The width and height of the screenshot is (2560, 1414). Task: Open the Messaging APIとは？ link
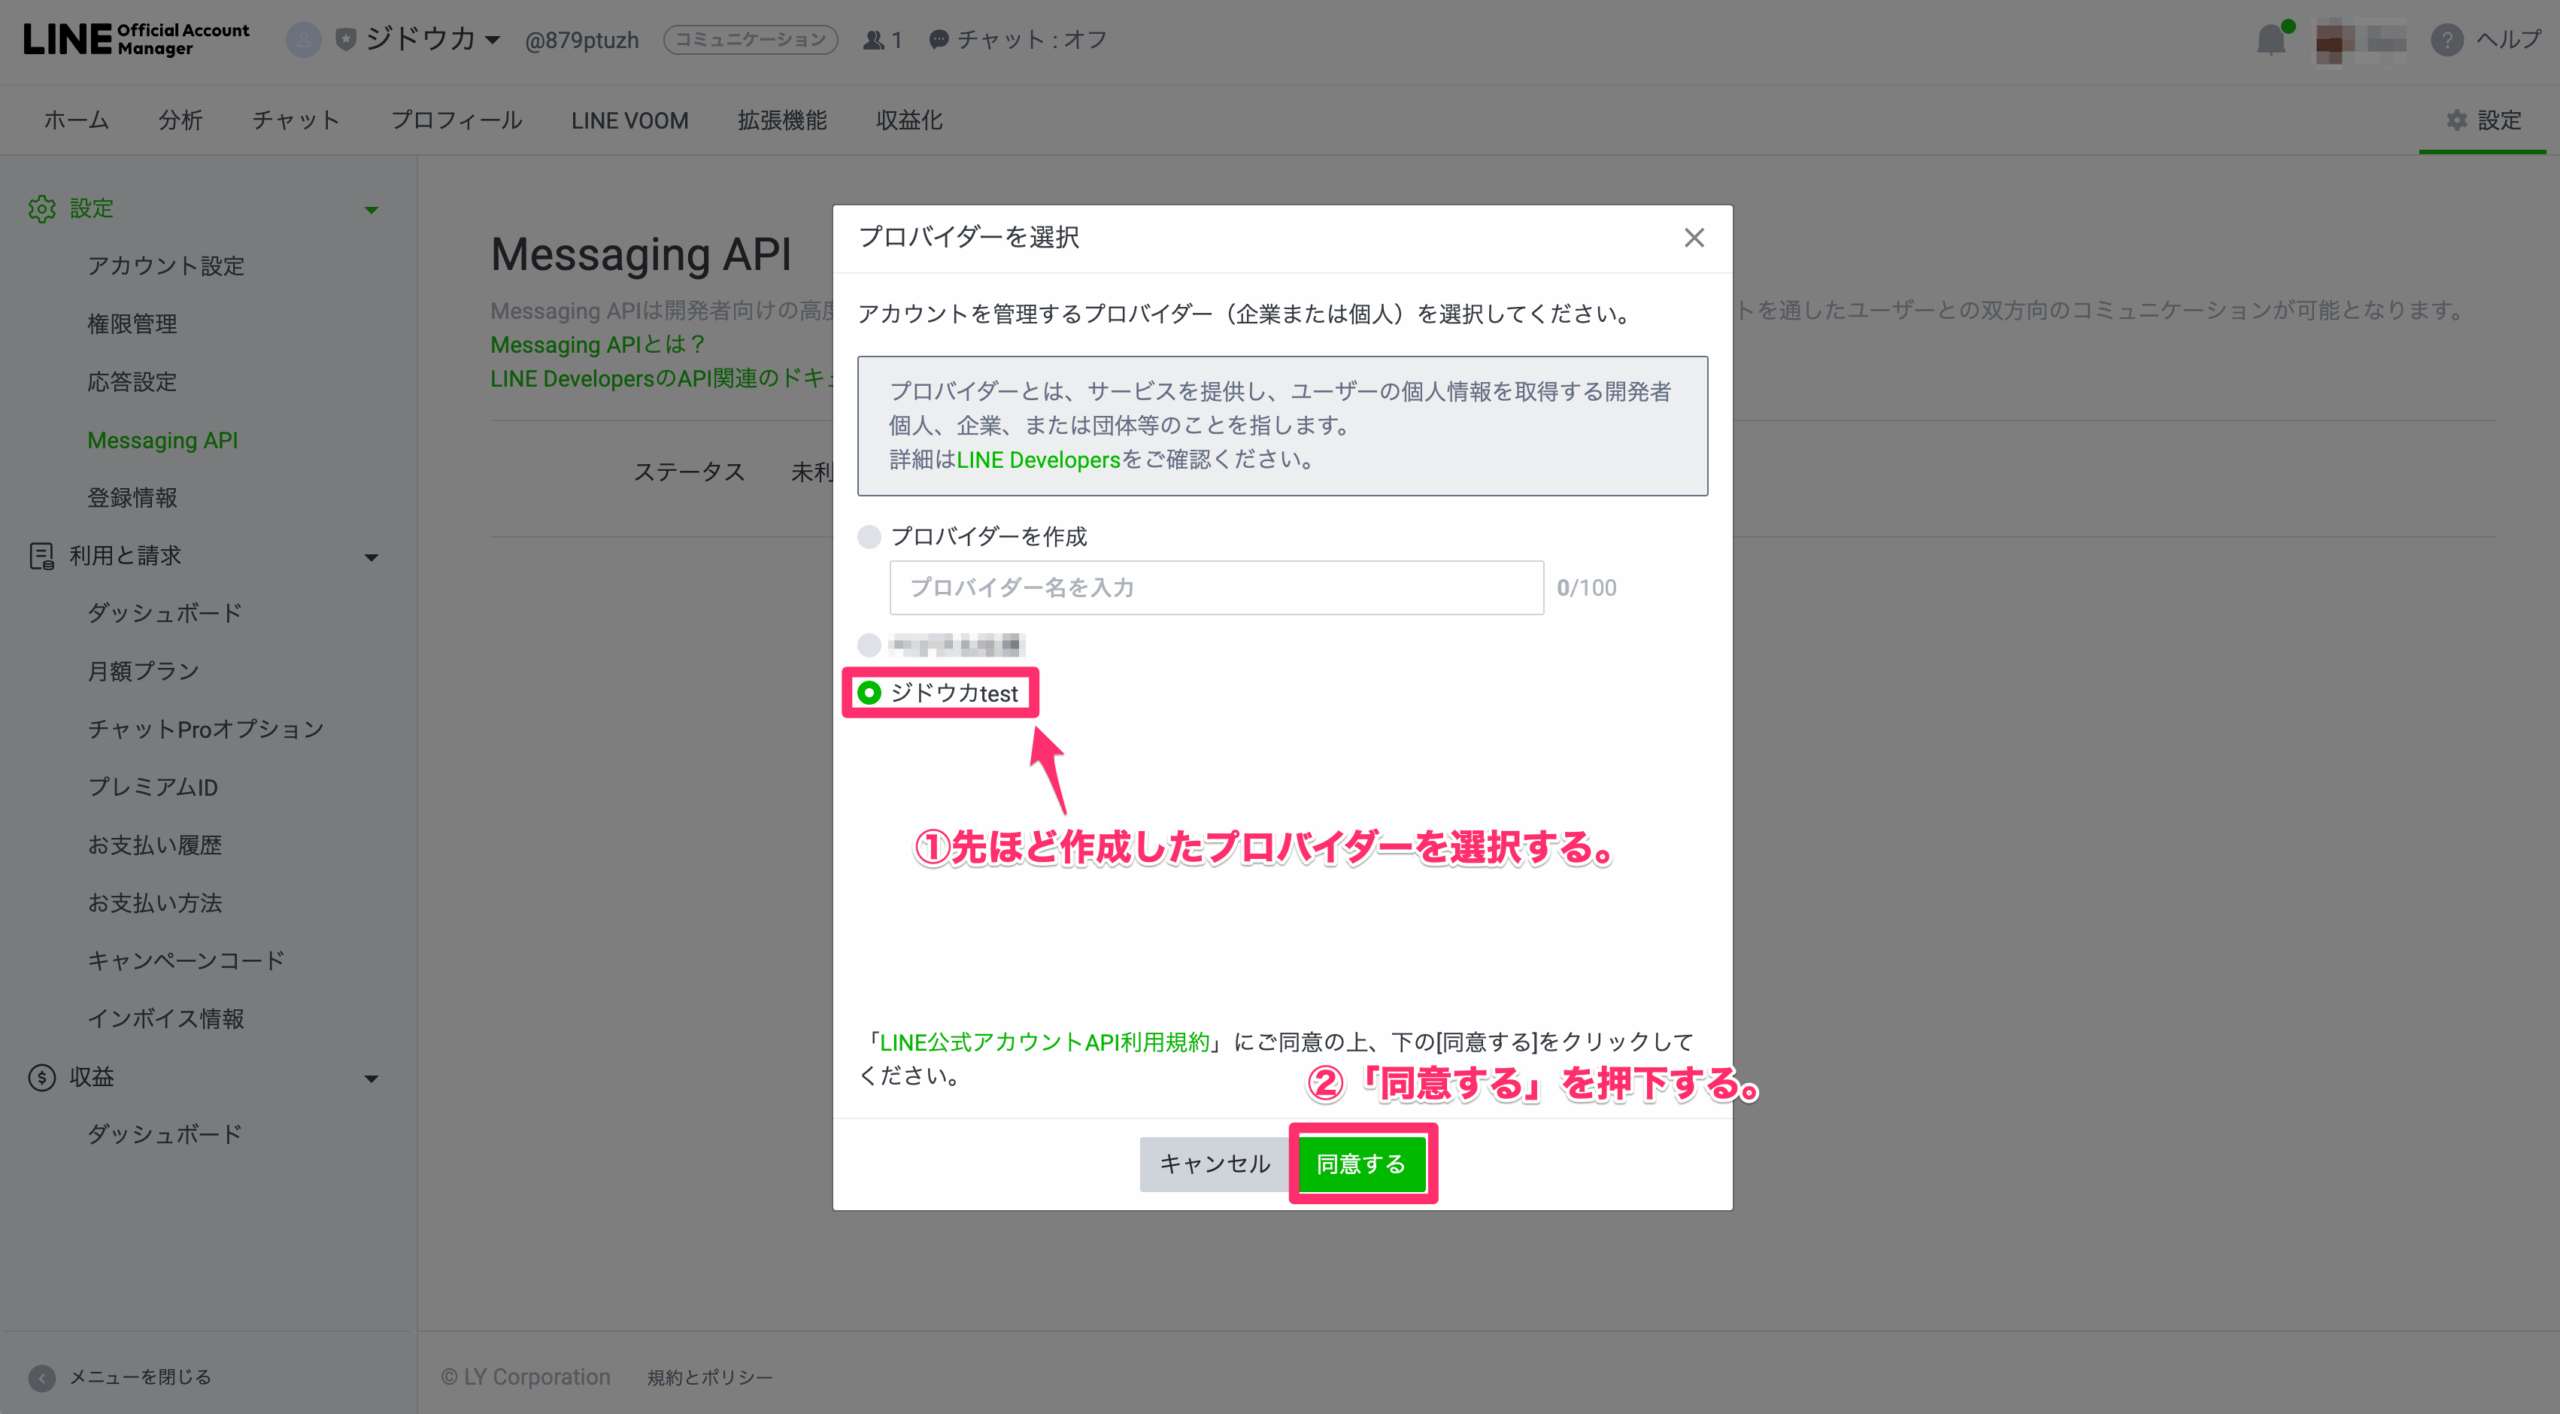pyautogui.click(x=598, y=345)
